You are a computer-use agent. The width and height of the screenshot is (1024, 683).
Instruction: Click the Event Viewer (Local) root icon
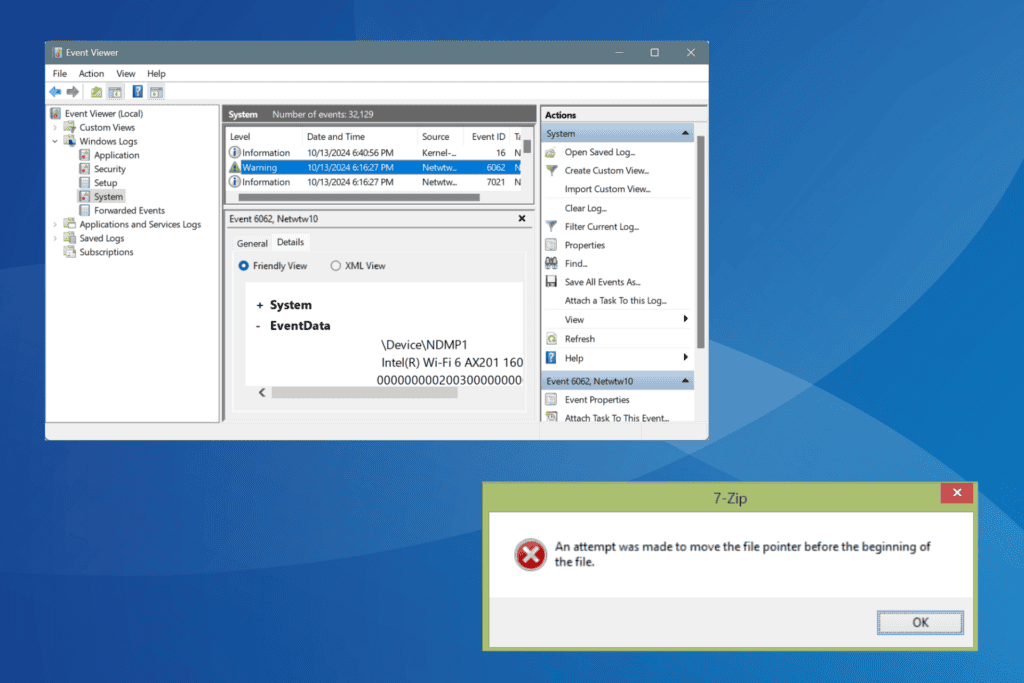[56, 113]
